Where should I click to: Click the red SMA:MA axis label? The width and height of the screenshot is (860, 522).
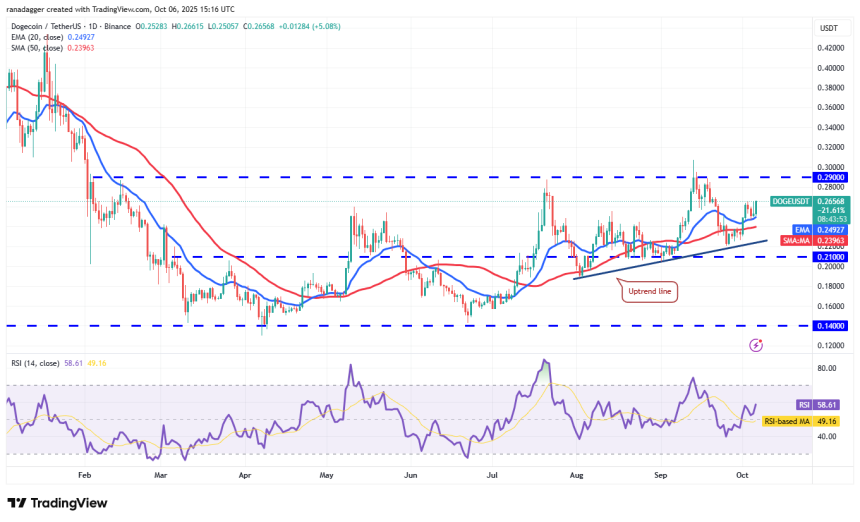coord(792,240)
